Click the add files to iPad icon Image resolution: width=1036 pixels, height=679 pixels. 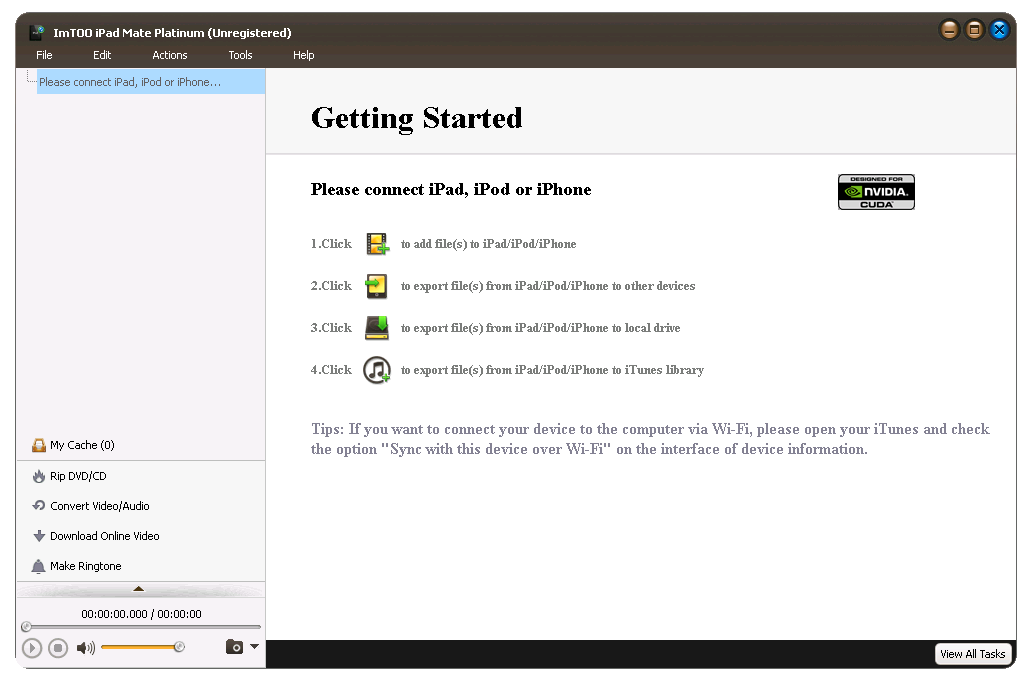coord(377,244)
